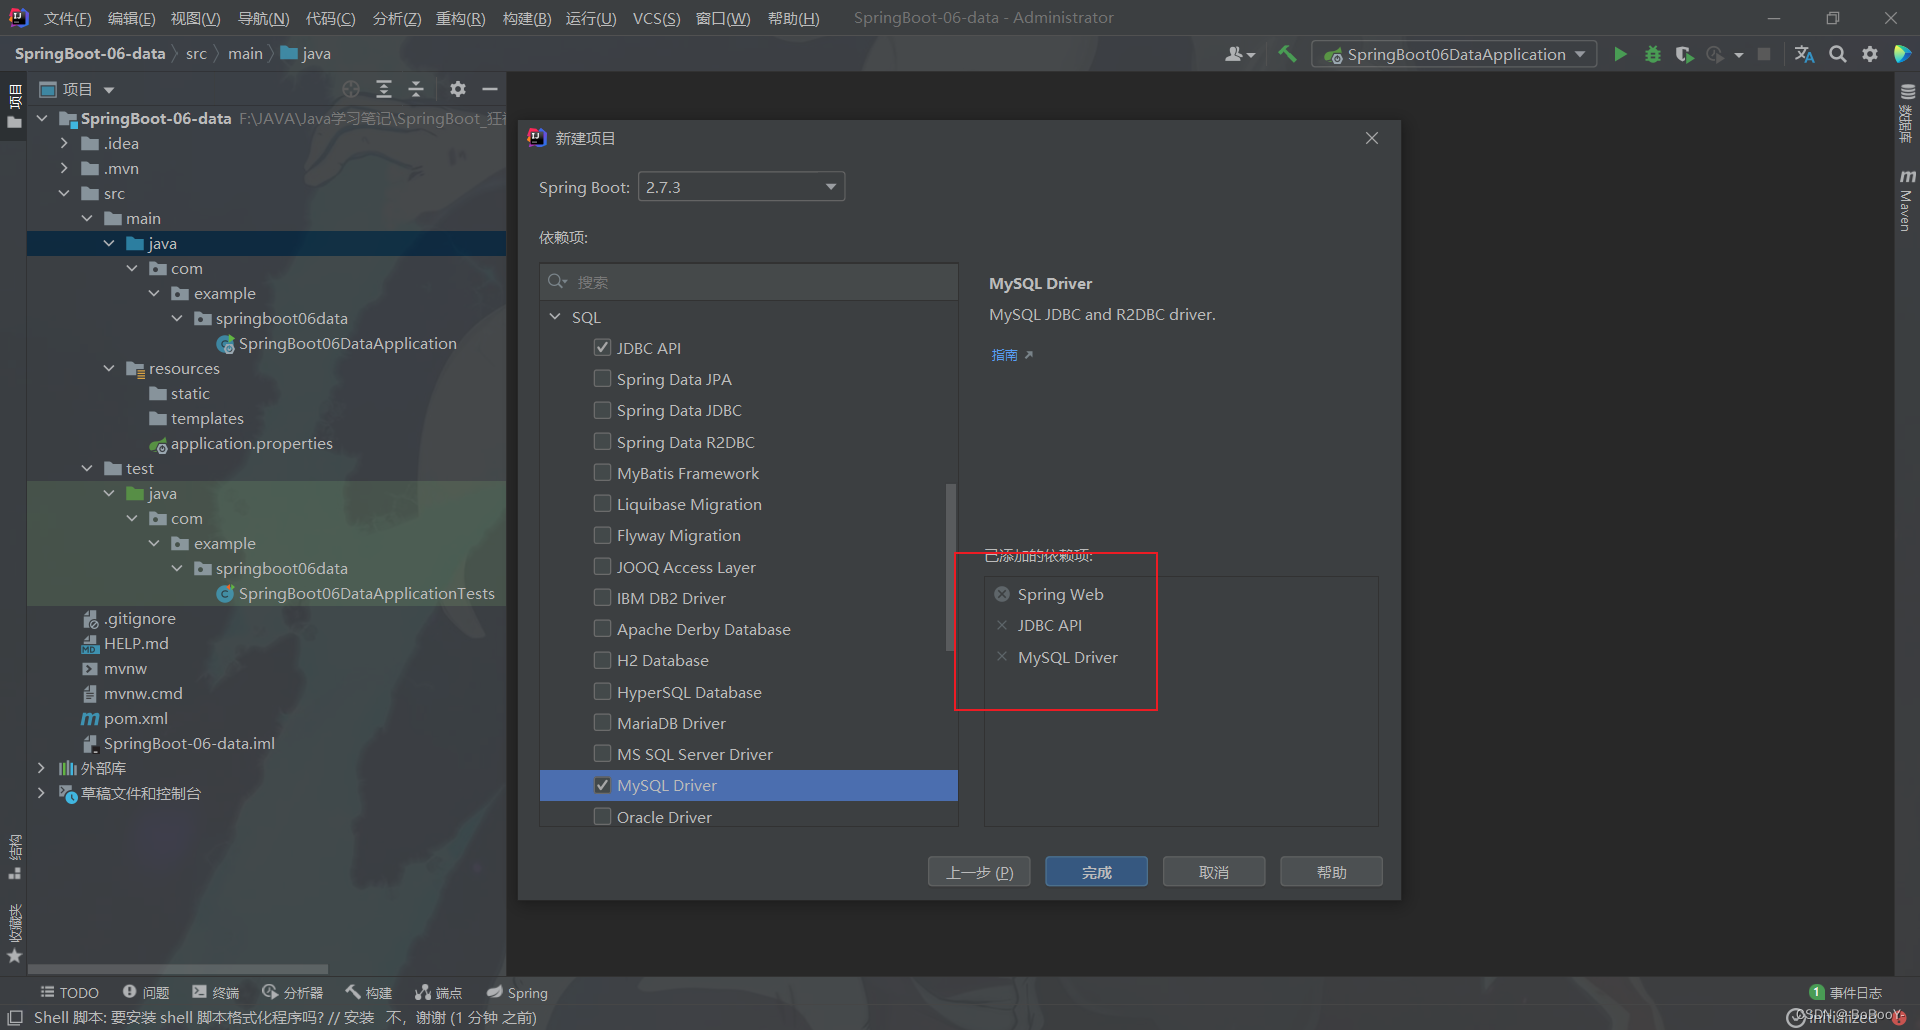Collapse the resources folder
This screenshot has width=1920, height=1030.
coord(109,368)
